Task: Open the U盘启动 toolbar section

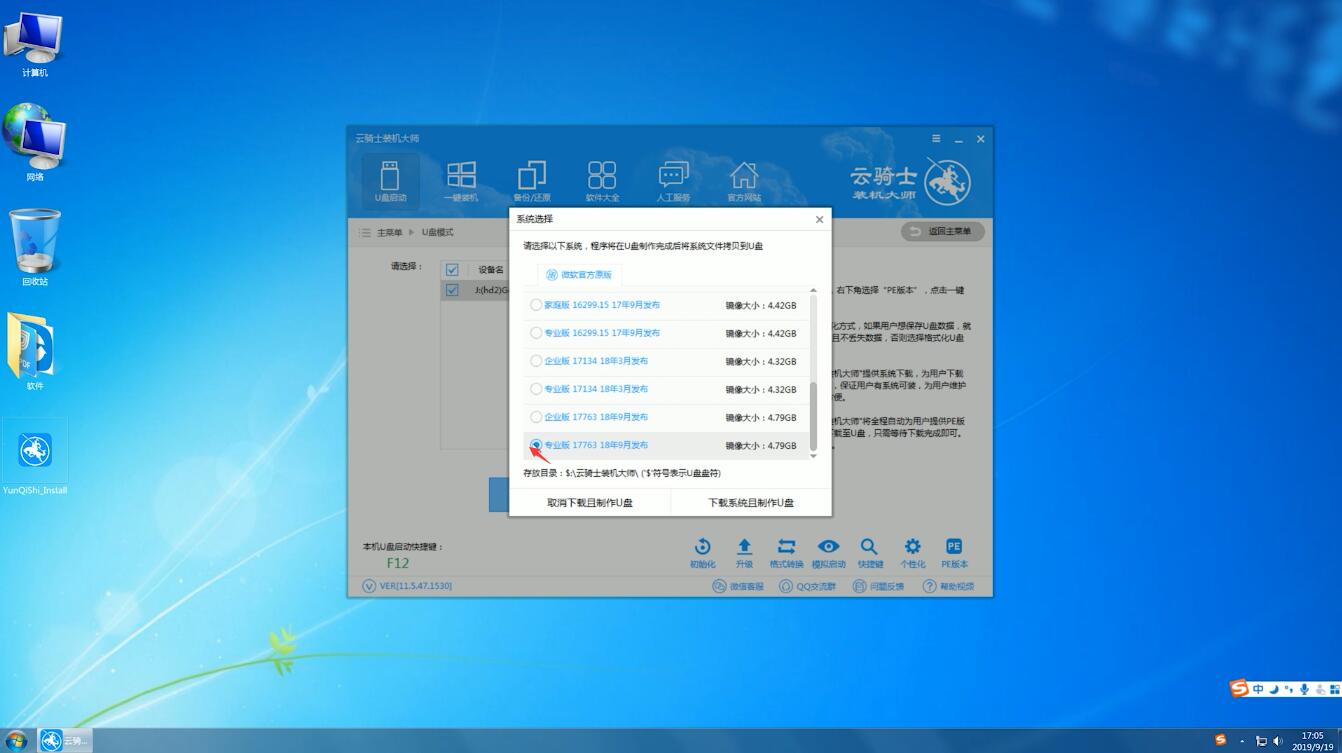Action: [390, 181]
